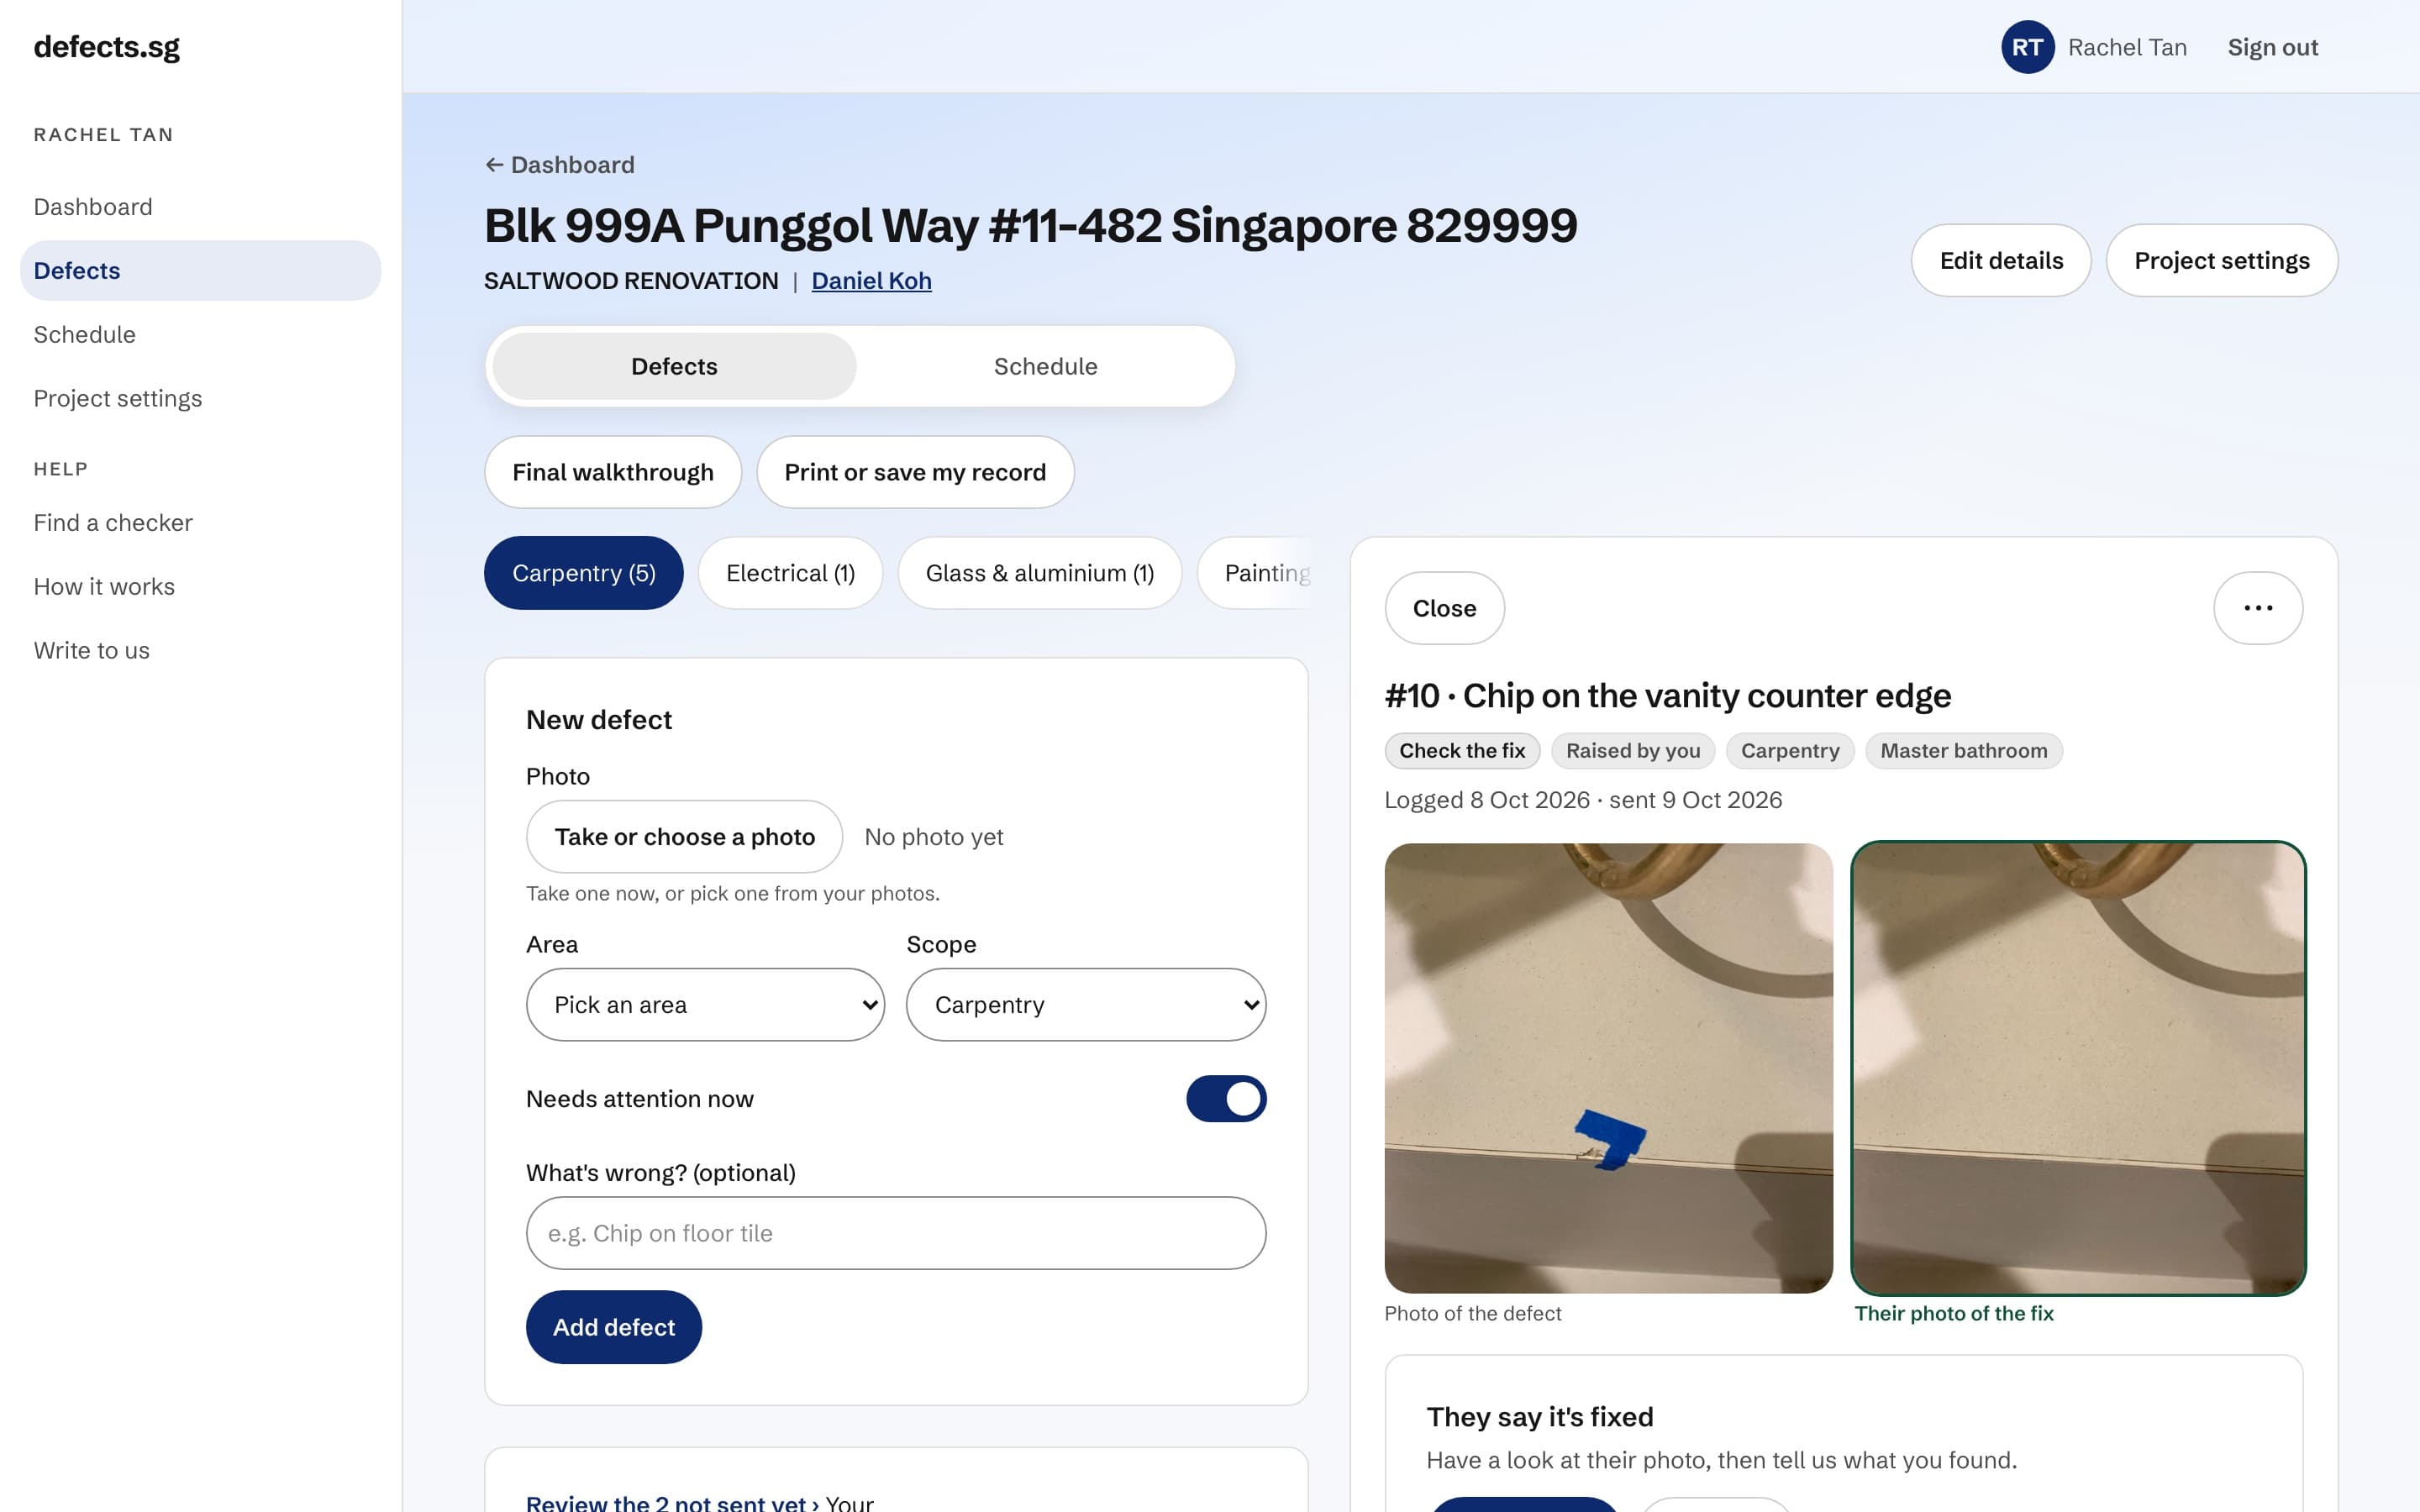Open the Daniel Koh link
This screenshot has width=2420, height=1512.
(871, 281)
